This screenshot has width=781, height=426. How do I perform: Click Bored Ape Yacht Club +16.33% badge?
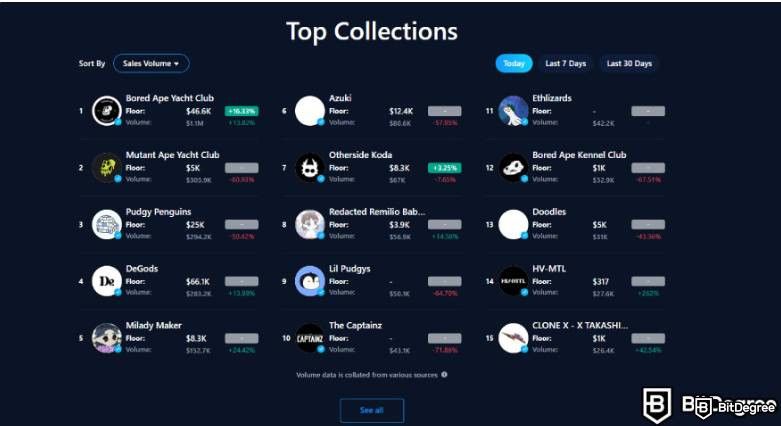(242, 111)
